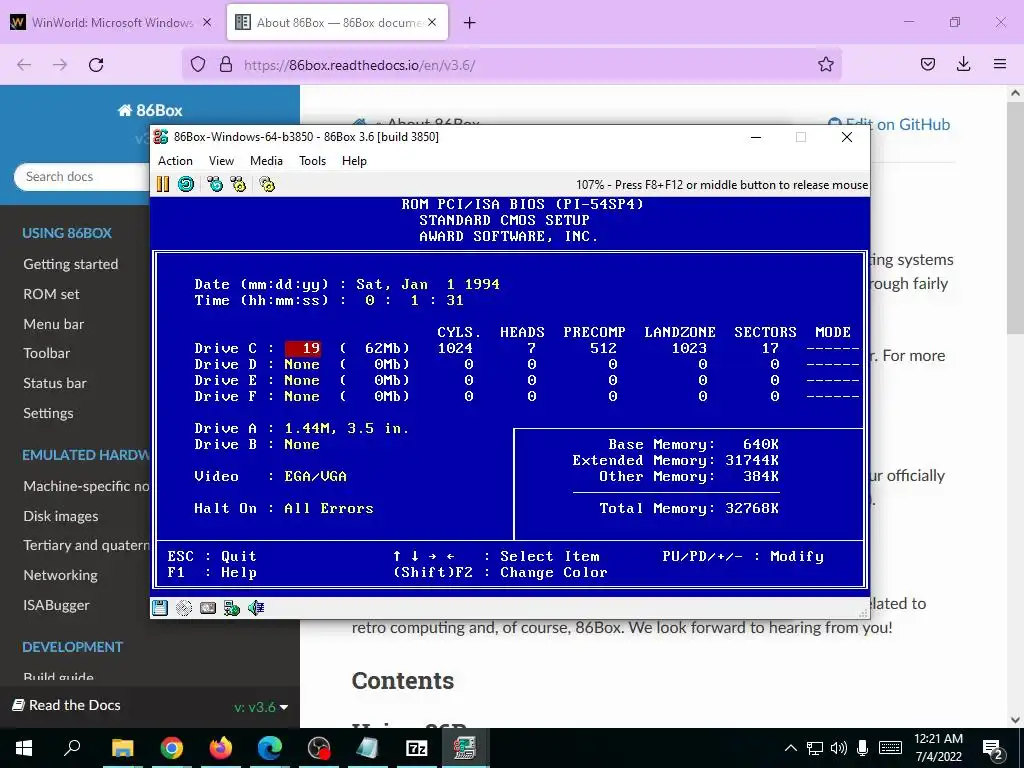1024x768 pixels.
Task: Click the network status bar icon
Action: pos(231,609)
